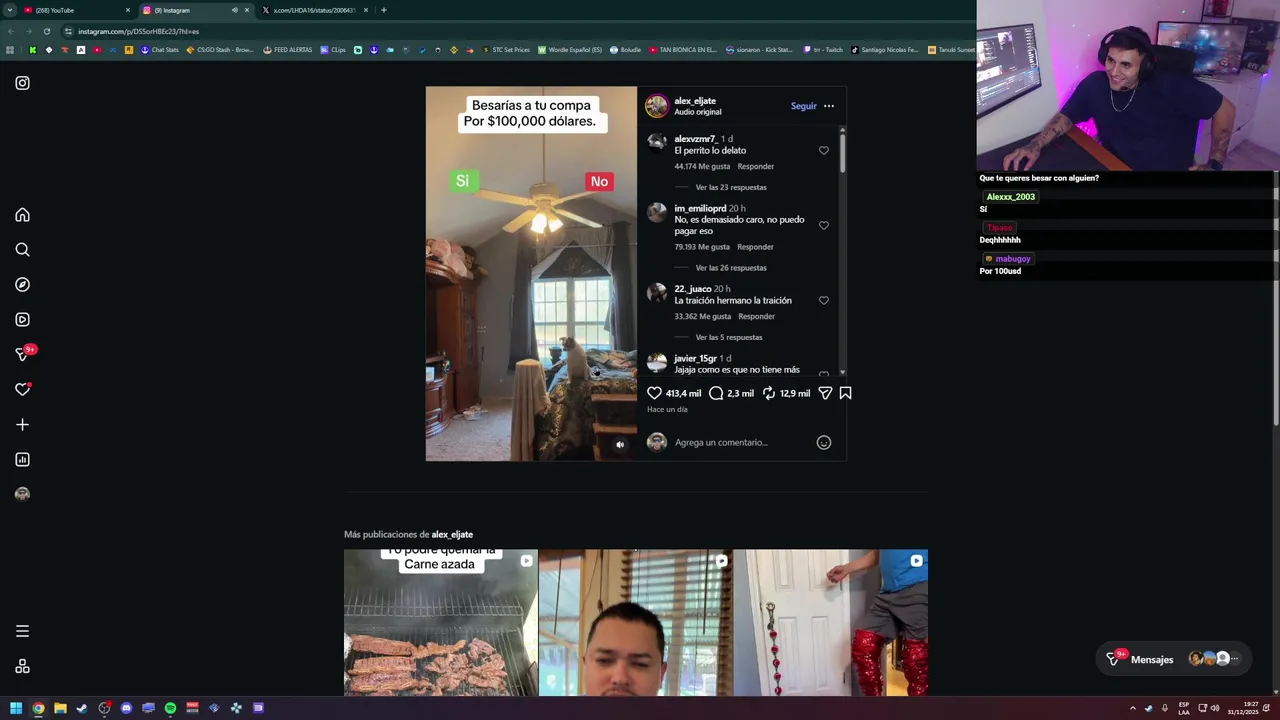Open File Explorer from the taskbar
The height and width of the screenshot is (720, 1280).
[60, 708]
